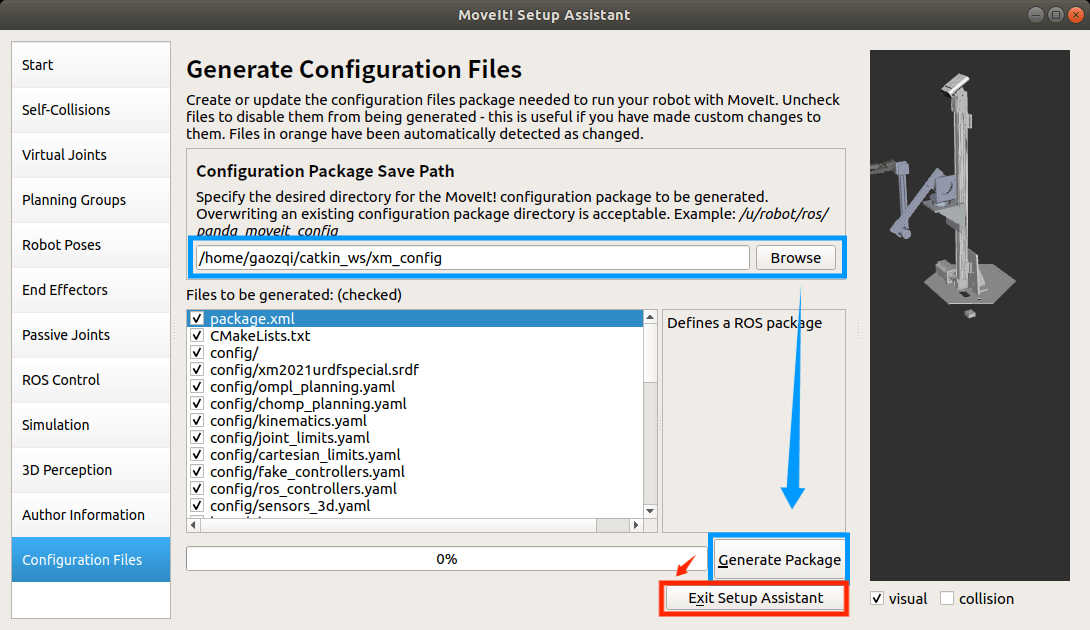Browse for configuration package save path

click(795, 258)
